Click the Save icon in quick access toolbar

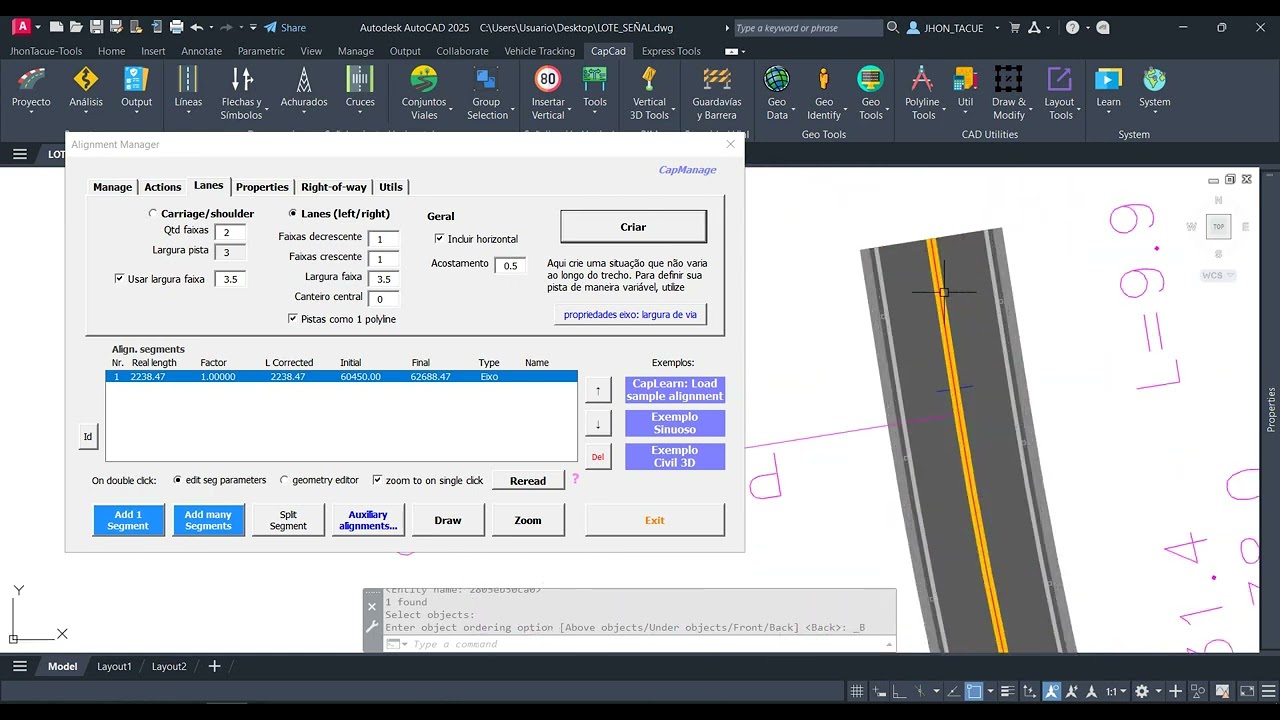[x=96, y=27]
